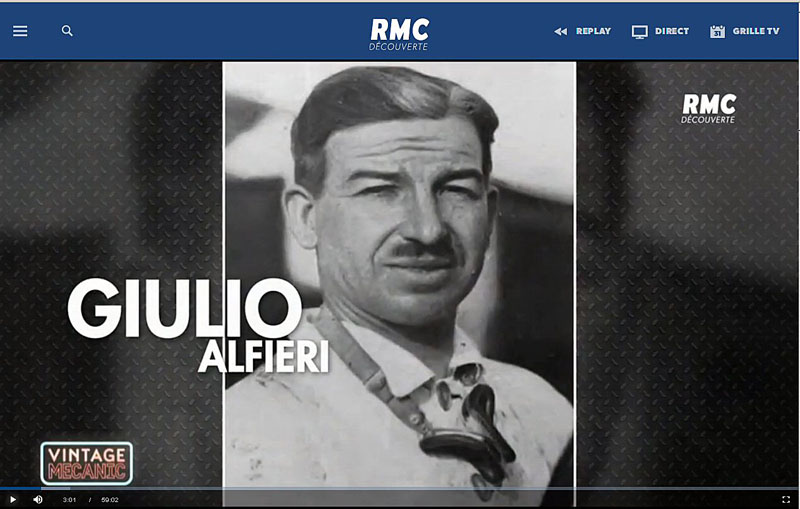Seek using the video progress bar
This screenshot has width=800, height=509.
coord(400,488)
